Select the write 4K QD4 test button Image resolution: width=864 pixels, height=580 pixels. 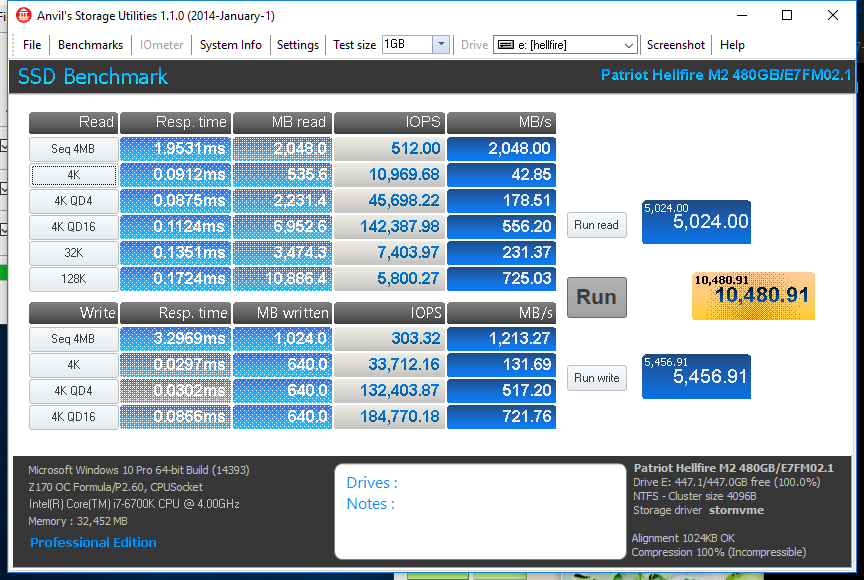tap(74, 391)
